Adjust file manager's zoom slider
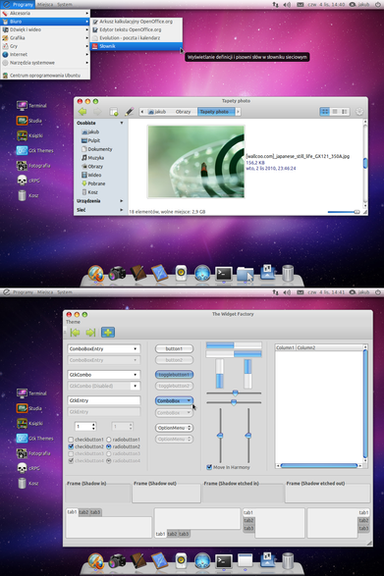384x576 pixels. 344,212
